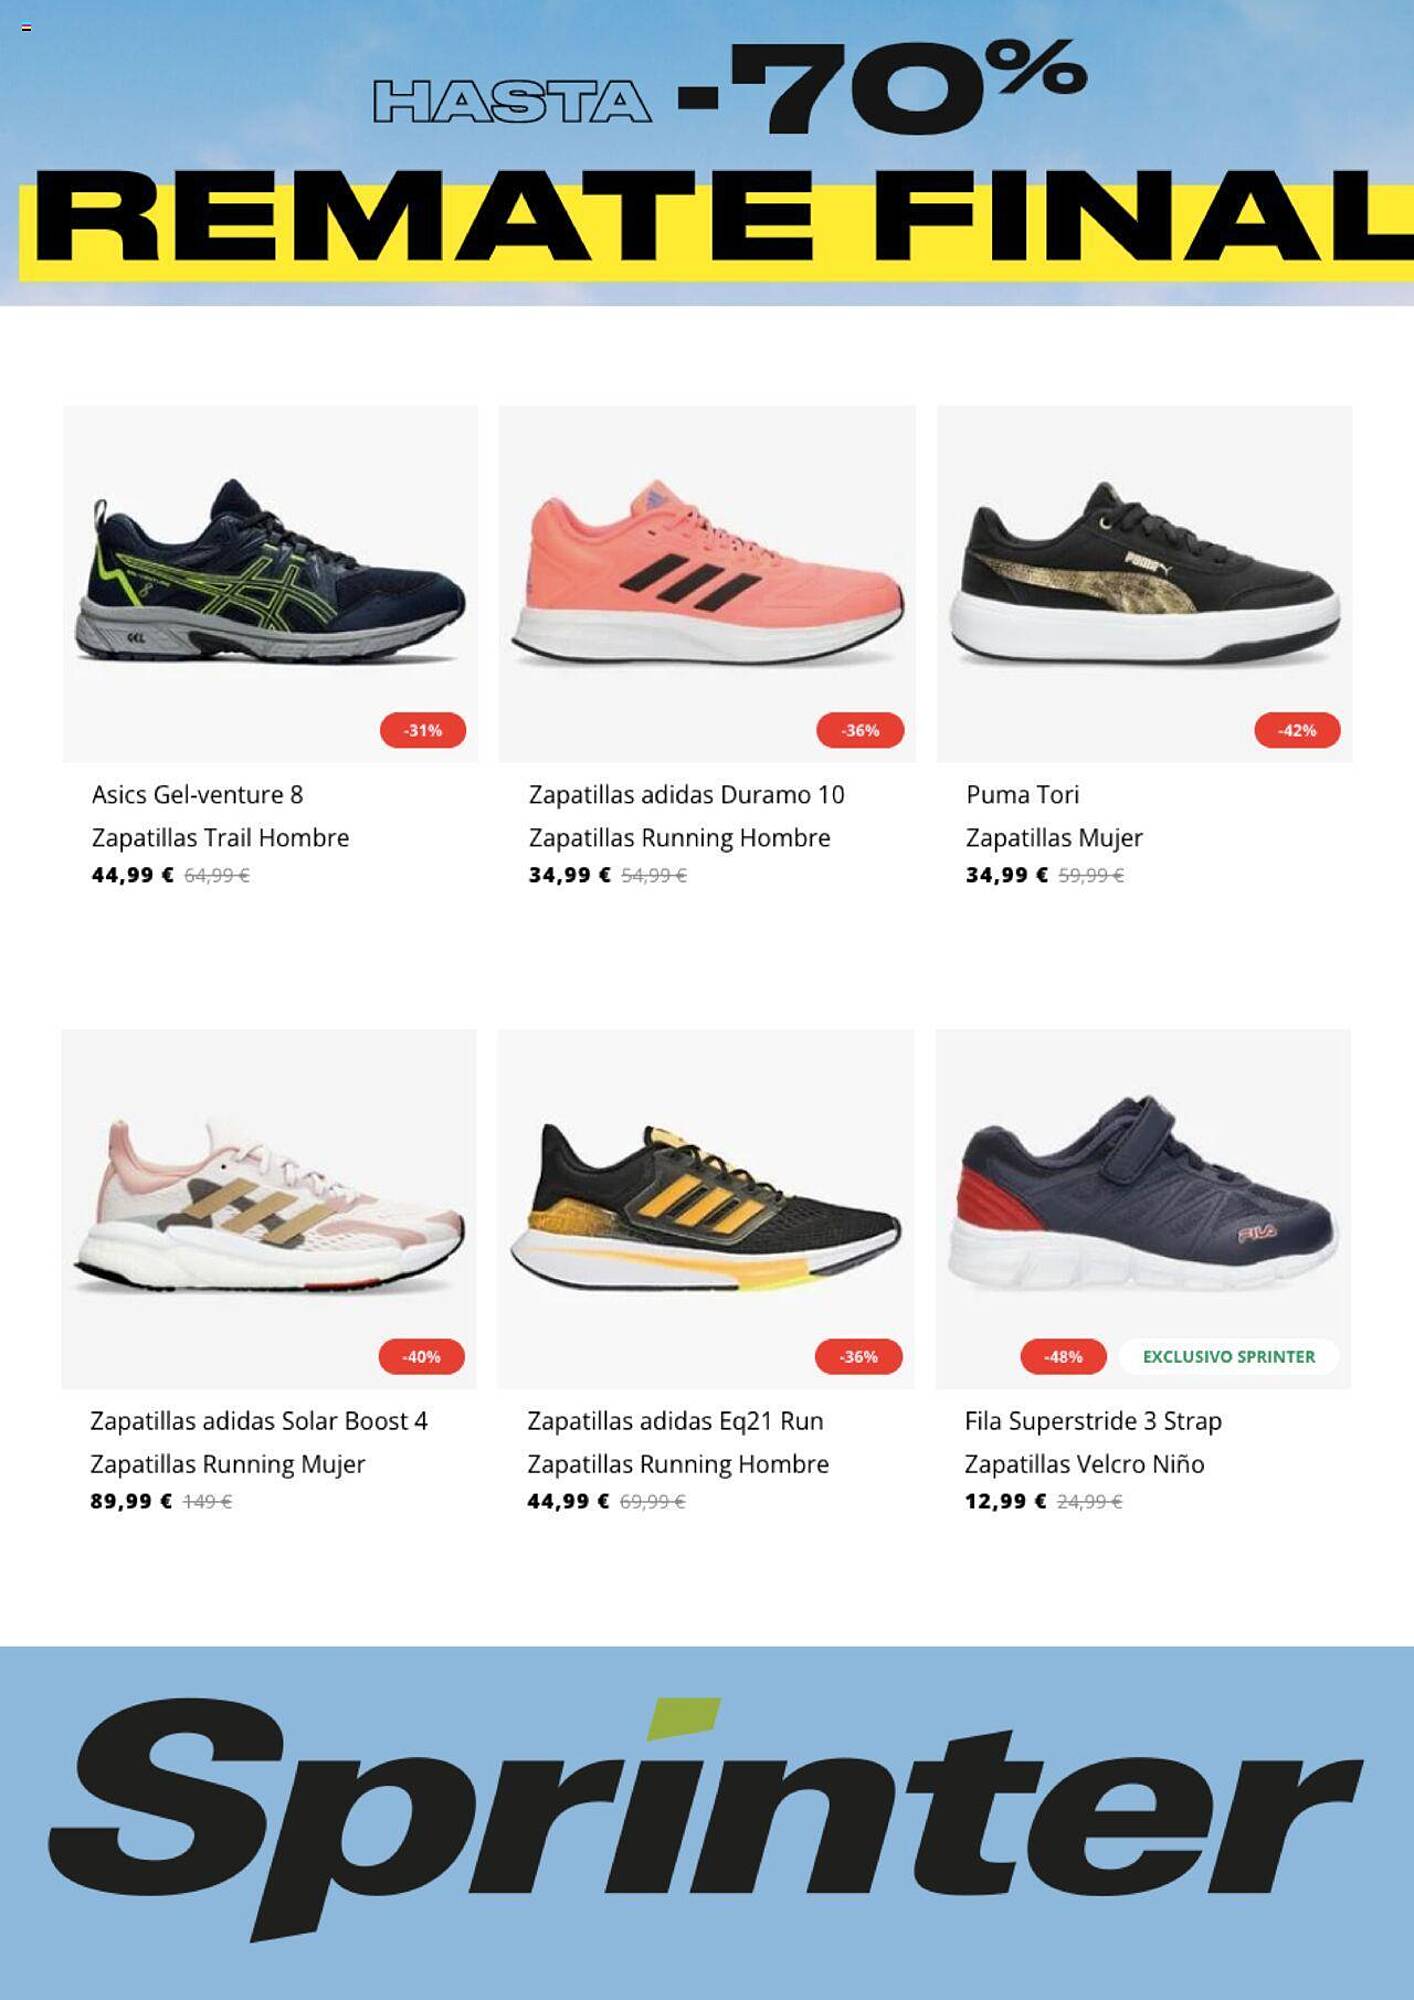Open the Asics Gel-venture 8 product title
1414x2000 pixels.
point(197,795)
